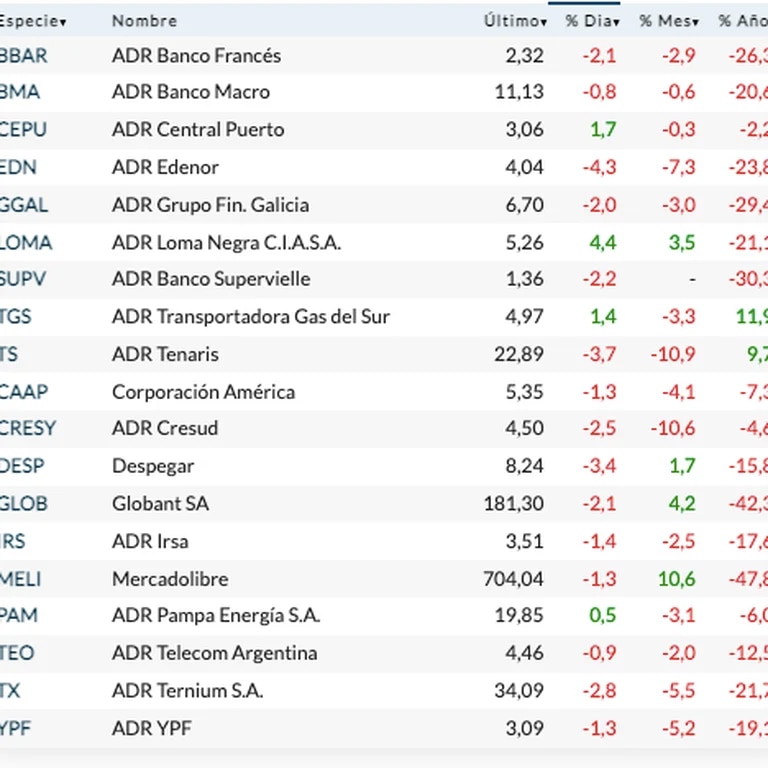Open the YPF ticker link
768x768 pixels.
coord(15,729)
